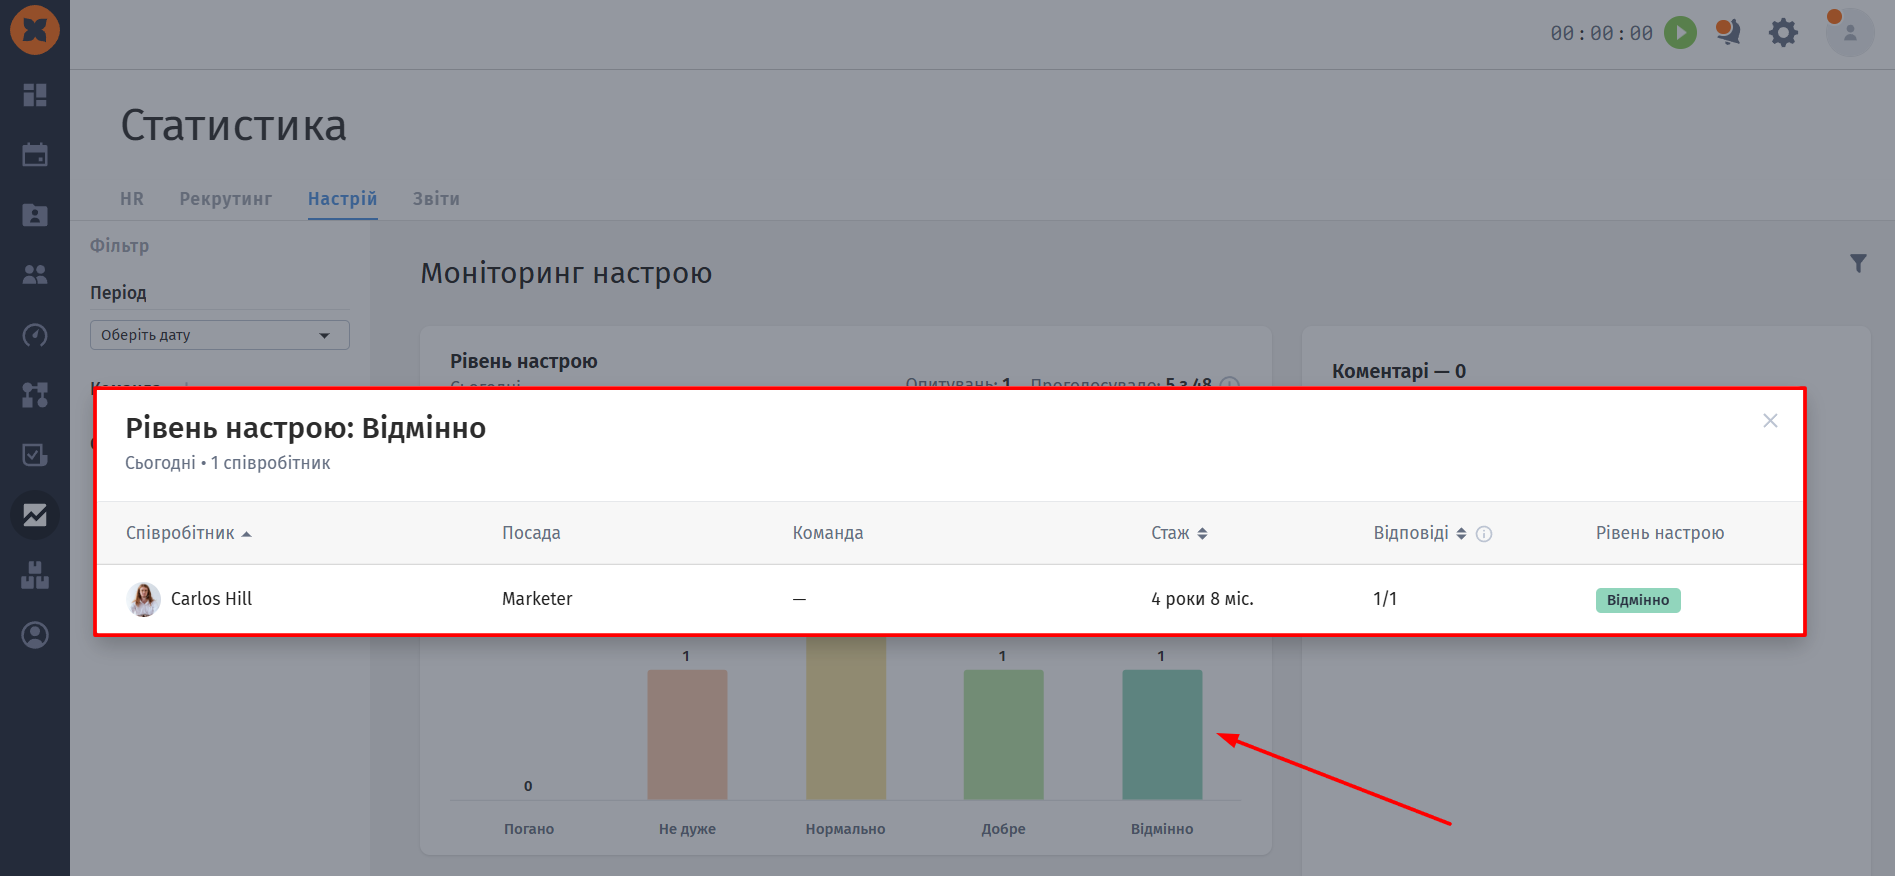
Task: Open the statistics chart icon in sidebar
Action: (35, 515)
